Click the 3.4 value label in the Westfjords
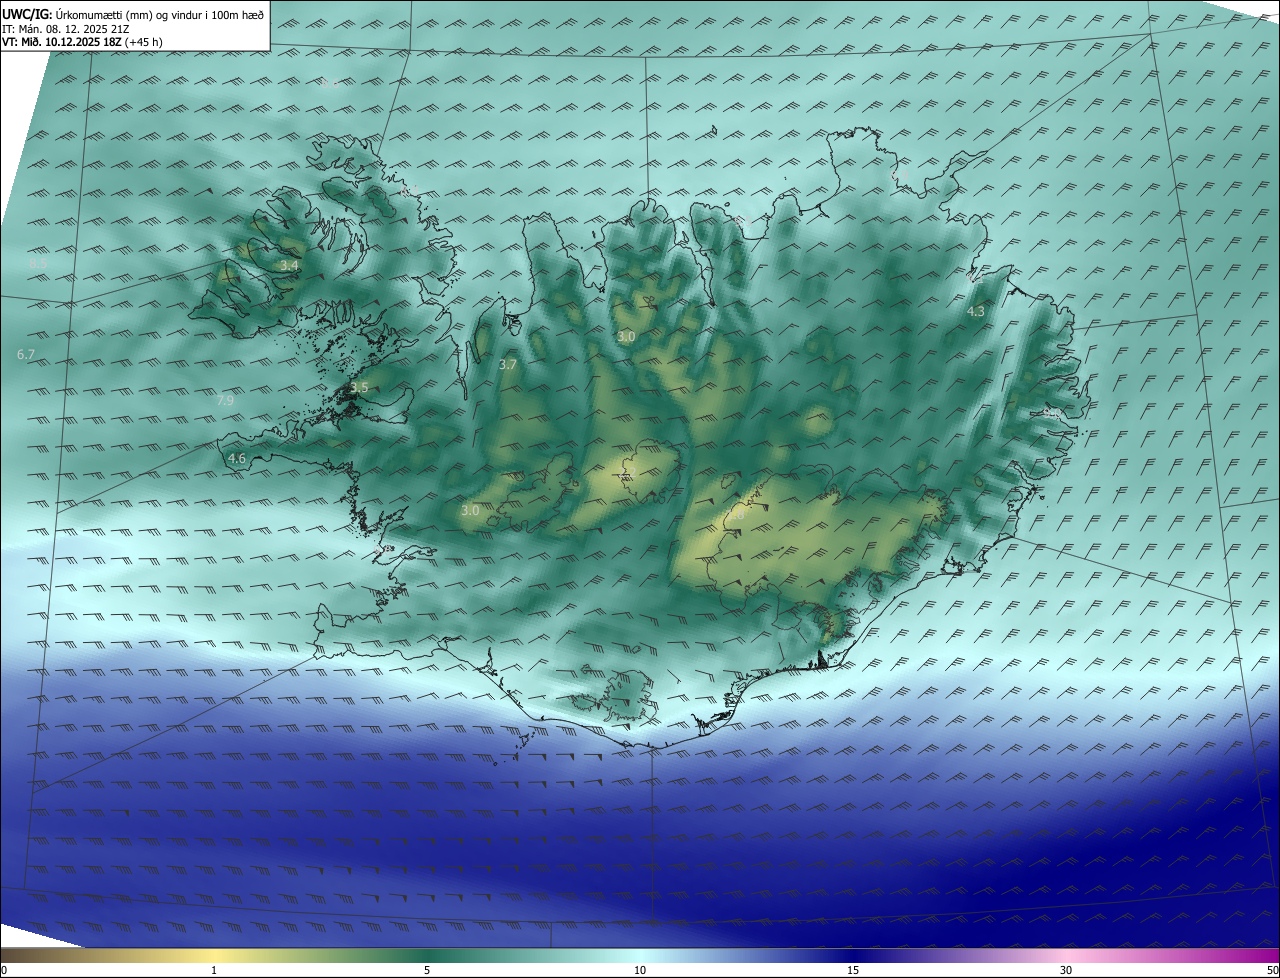 click(289, 265)
